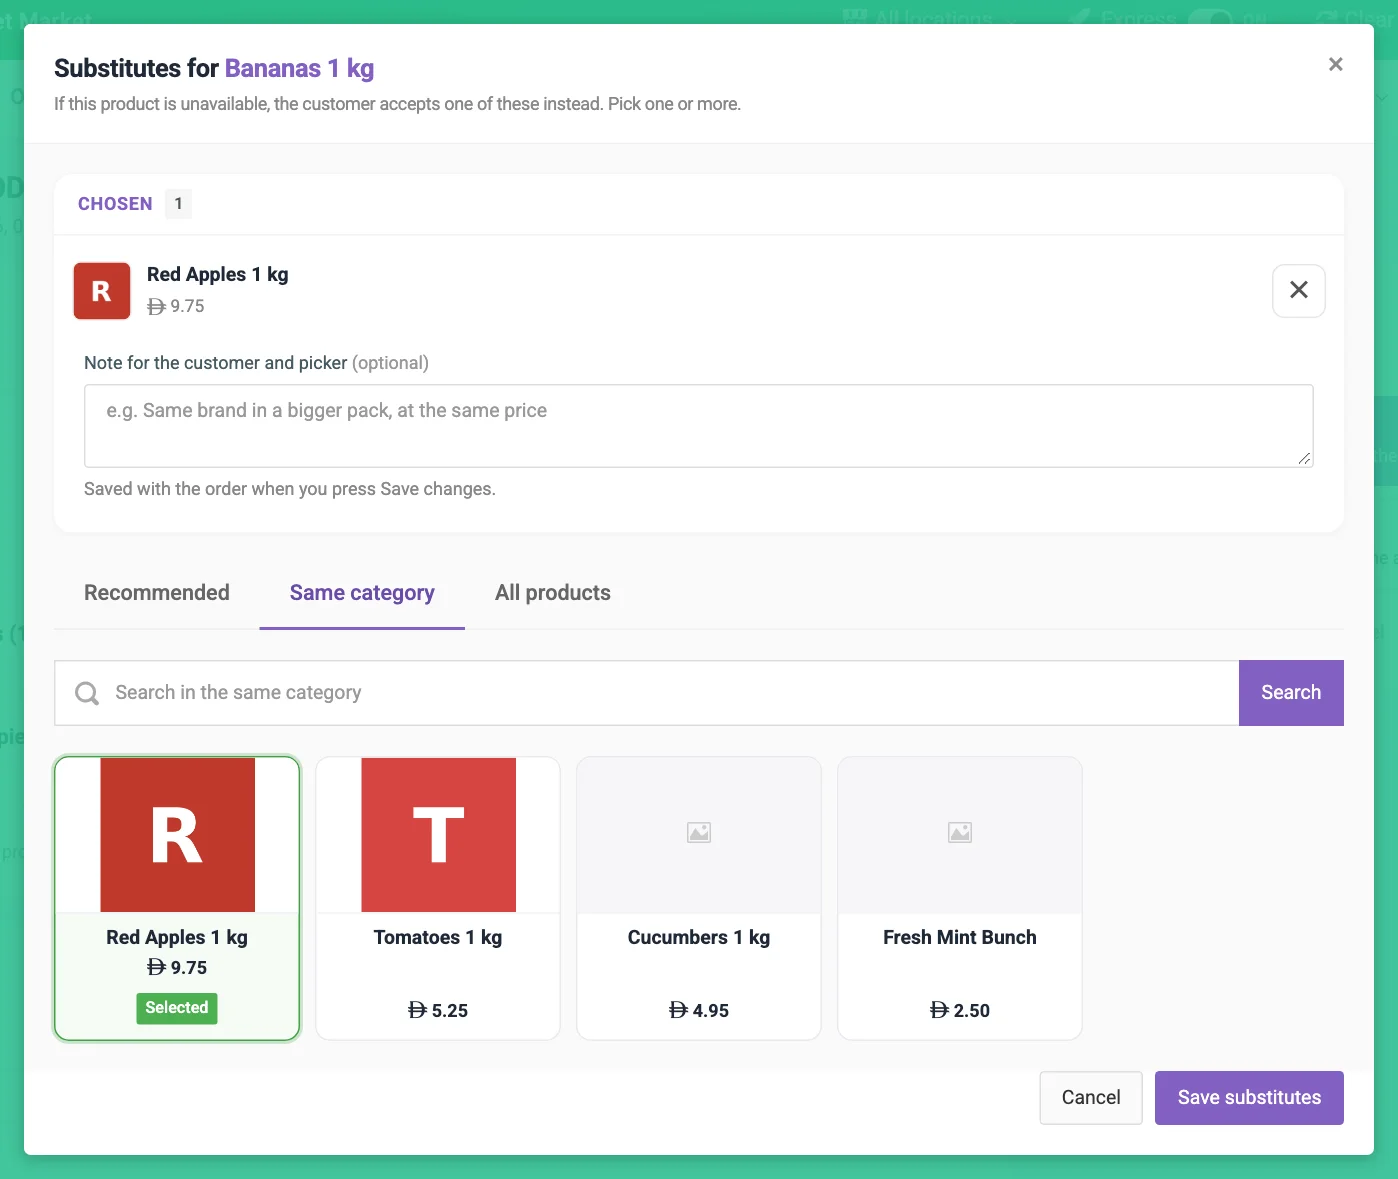Click the Red Apples R tile image
The image size is (1398, 1179).
click(x=177, y=835)
